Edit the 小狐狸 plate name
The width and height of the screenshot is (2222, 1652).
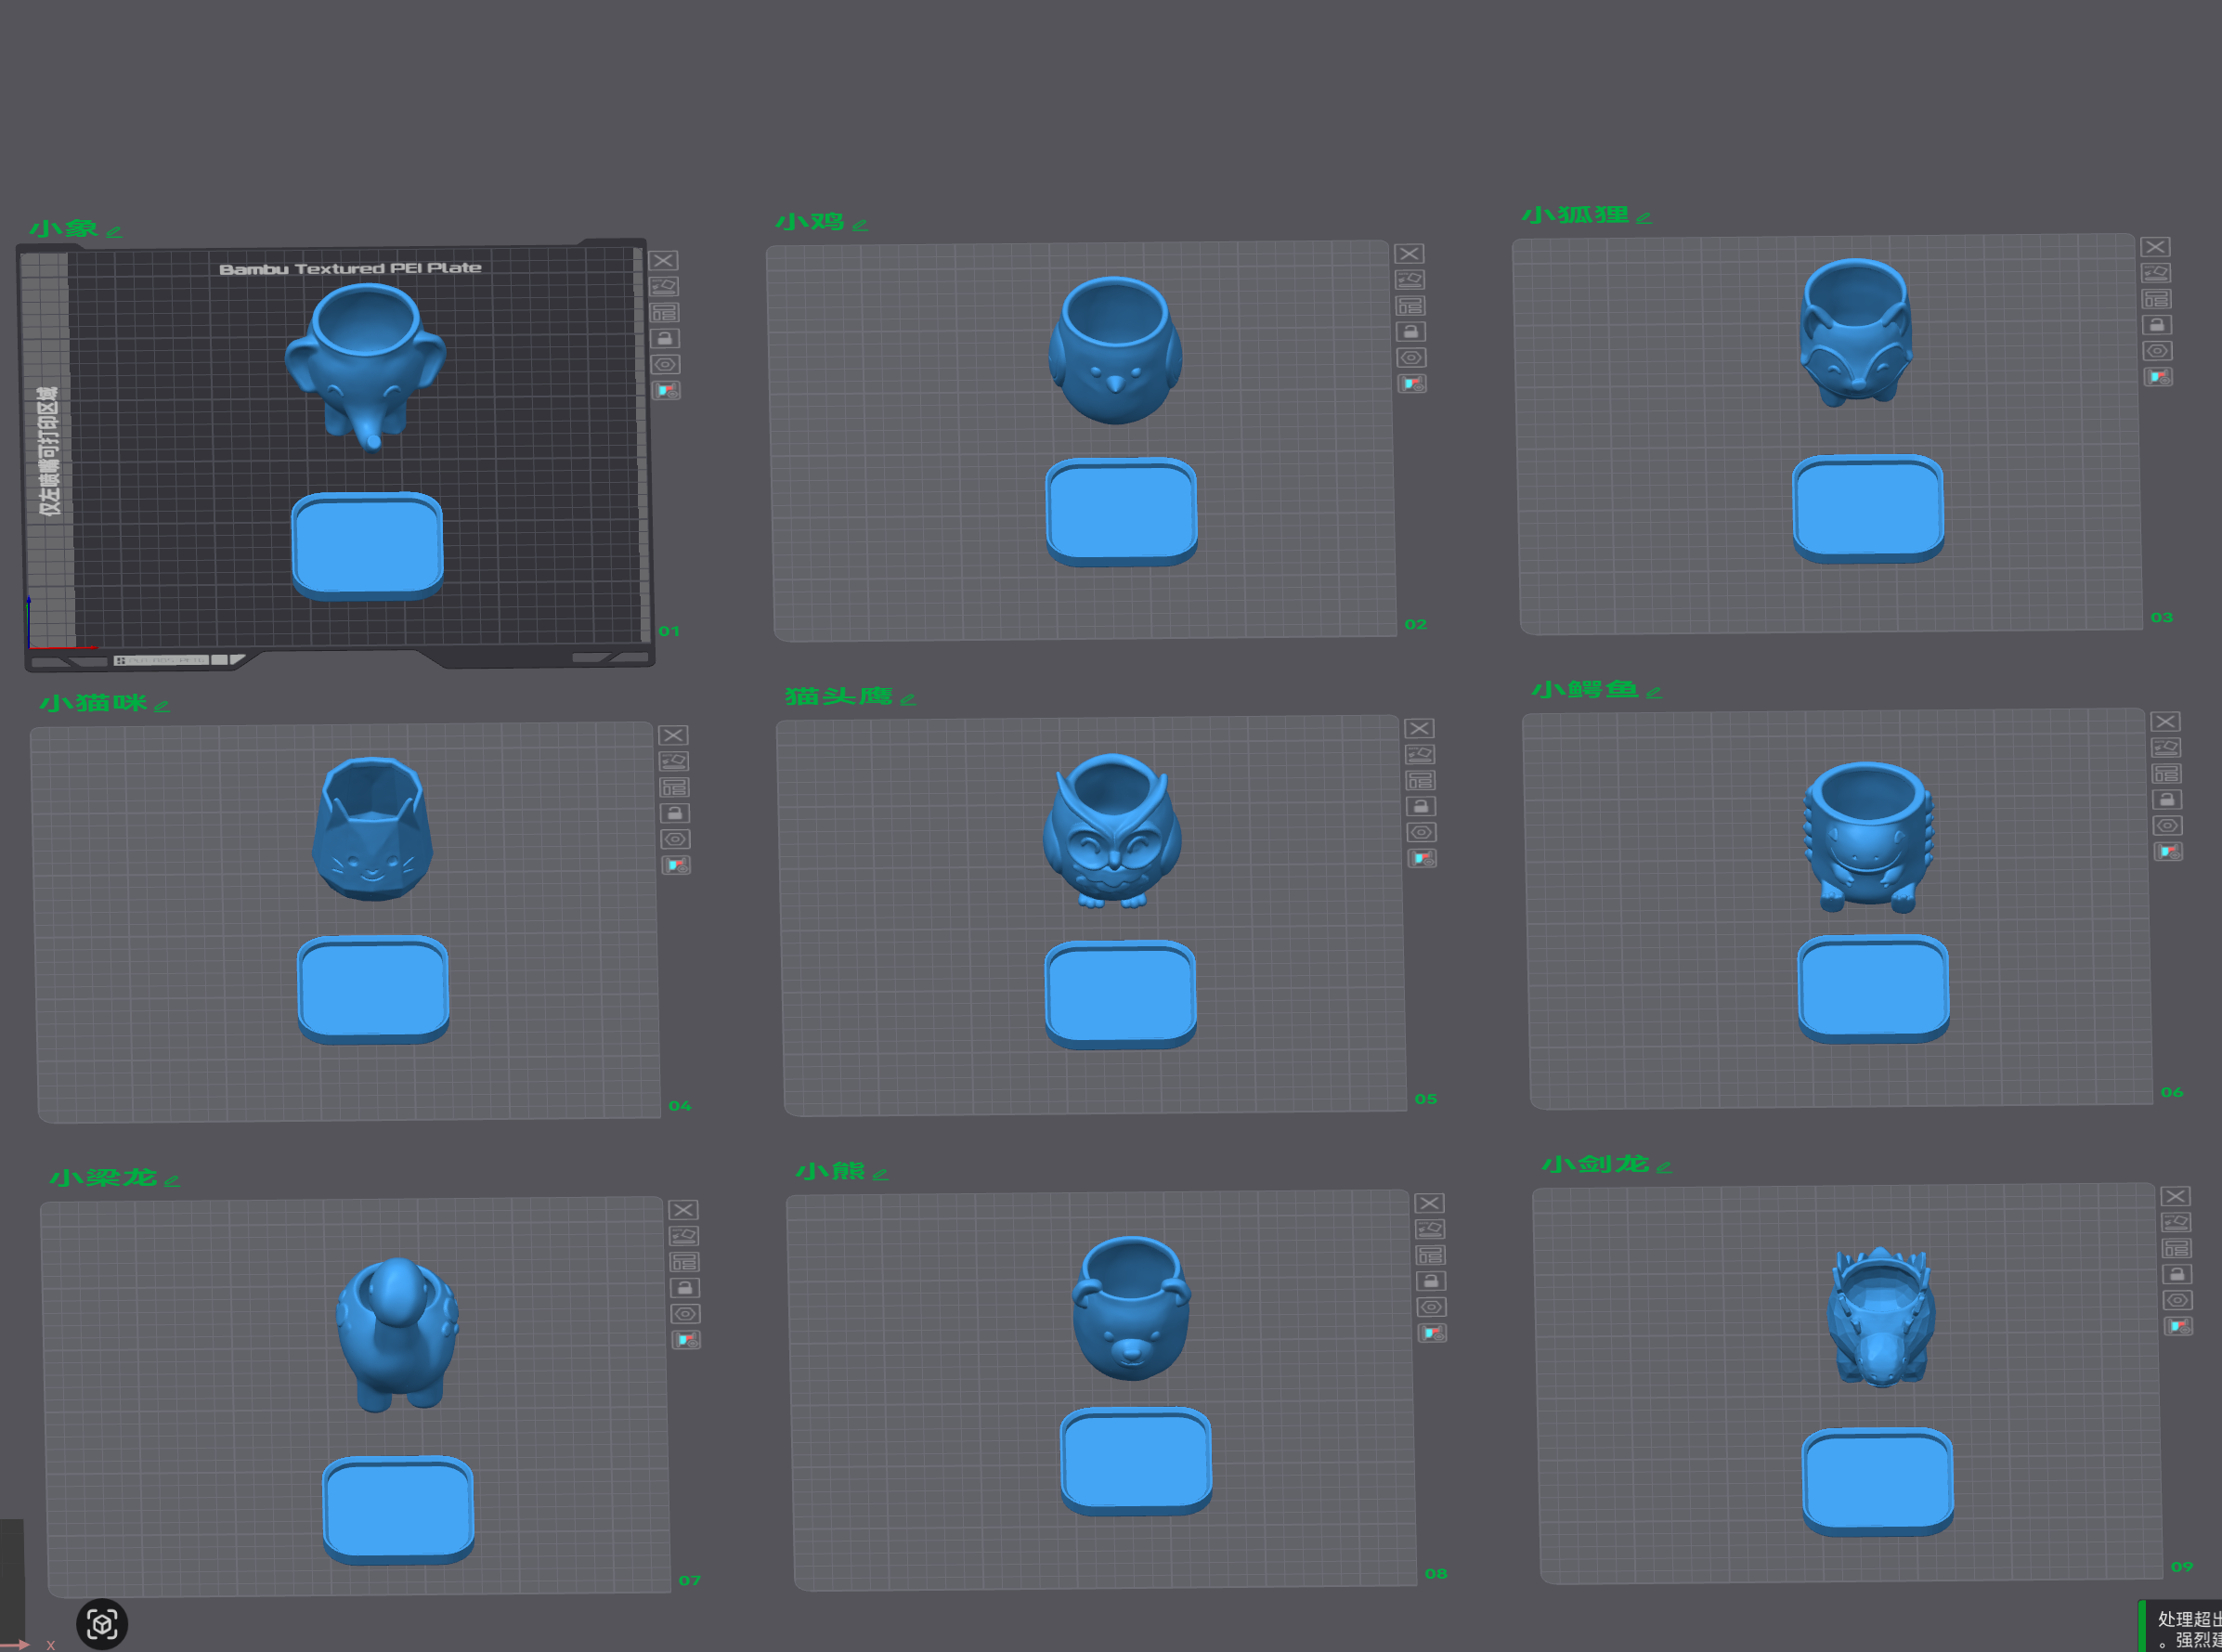click(1643, 218)
